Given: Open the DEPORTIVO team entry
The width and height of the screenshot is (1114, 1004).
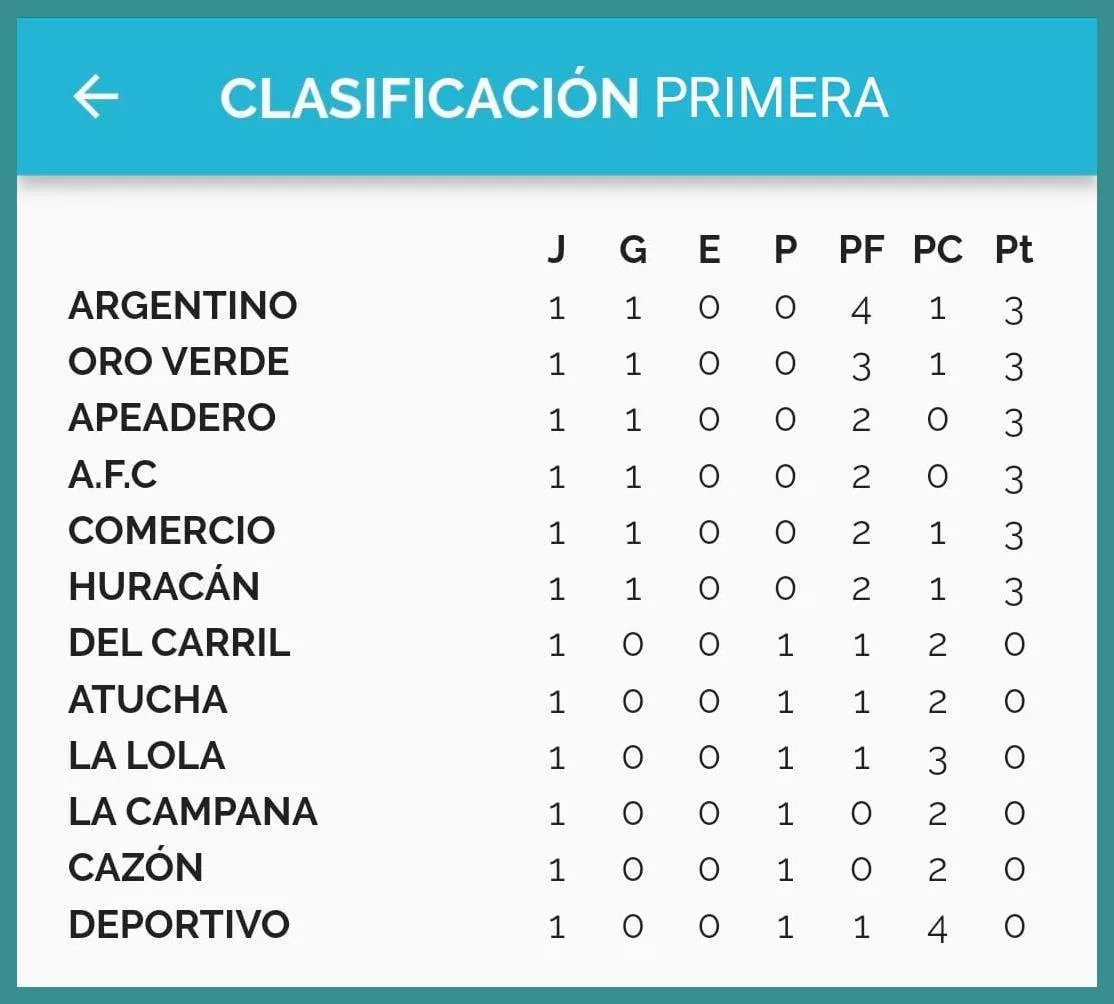Looking at the screenshot, I should click(179, 924).
